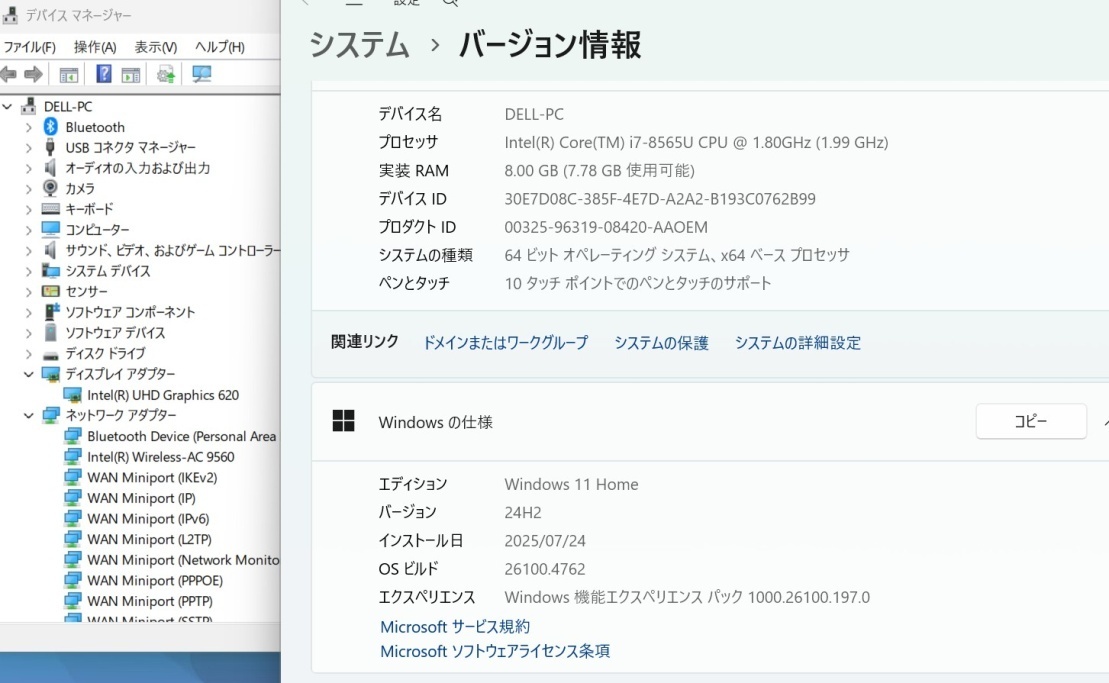The width and height of the screenshot is (1109, 683).
Task: Click the action pane toolbar icon
Action: click(x=131, y=74)
